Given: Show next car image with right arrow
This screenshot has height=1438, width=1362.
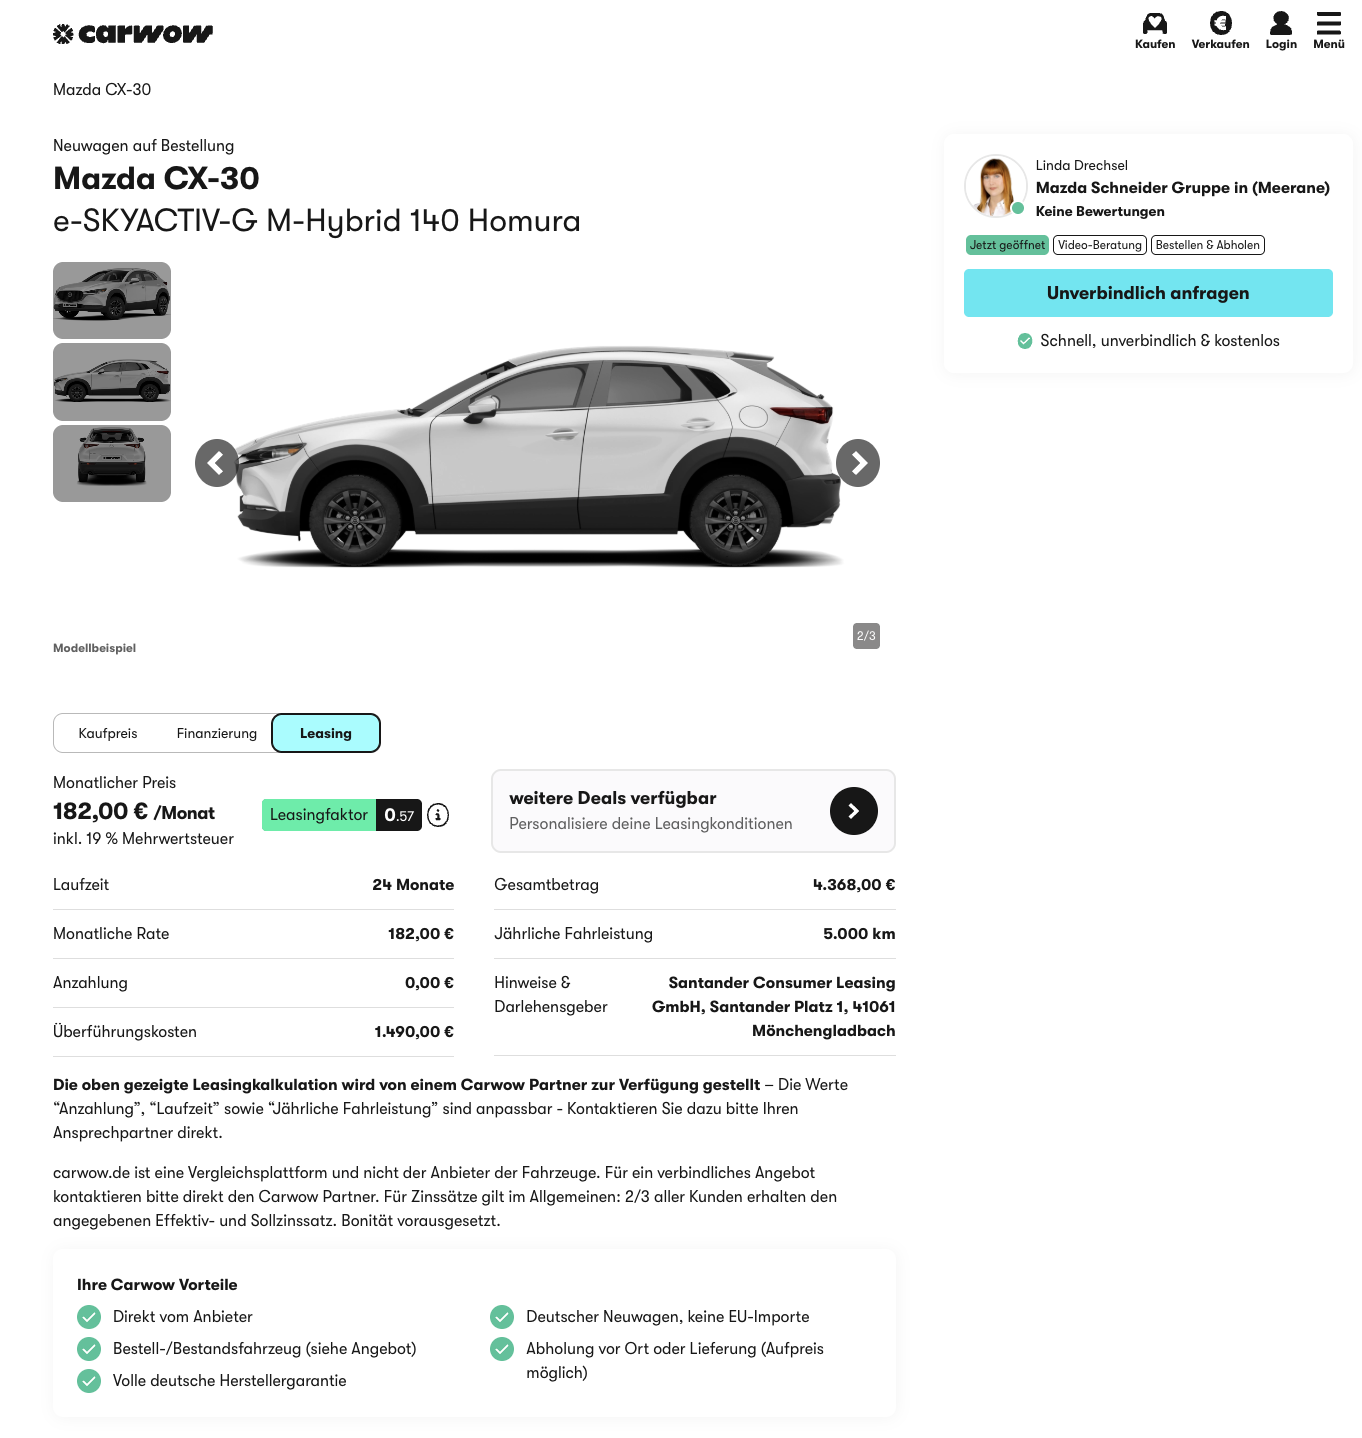Looking at the screenshot, I should [x=858, y=463].
